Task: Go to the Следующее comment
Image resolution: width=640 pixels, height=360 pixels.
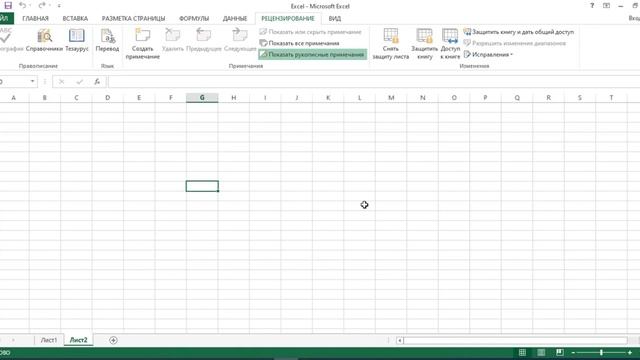Action: [x=240, y=40]
